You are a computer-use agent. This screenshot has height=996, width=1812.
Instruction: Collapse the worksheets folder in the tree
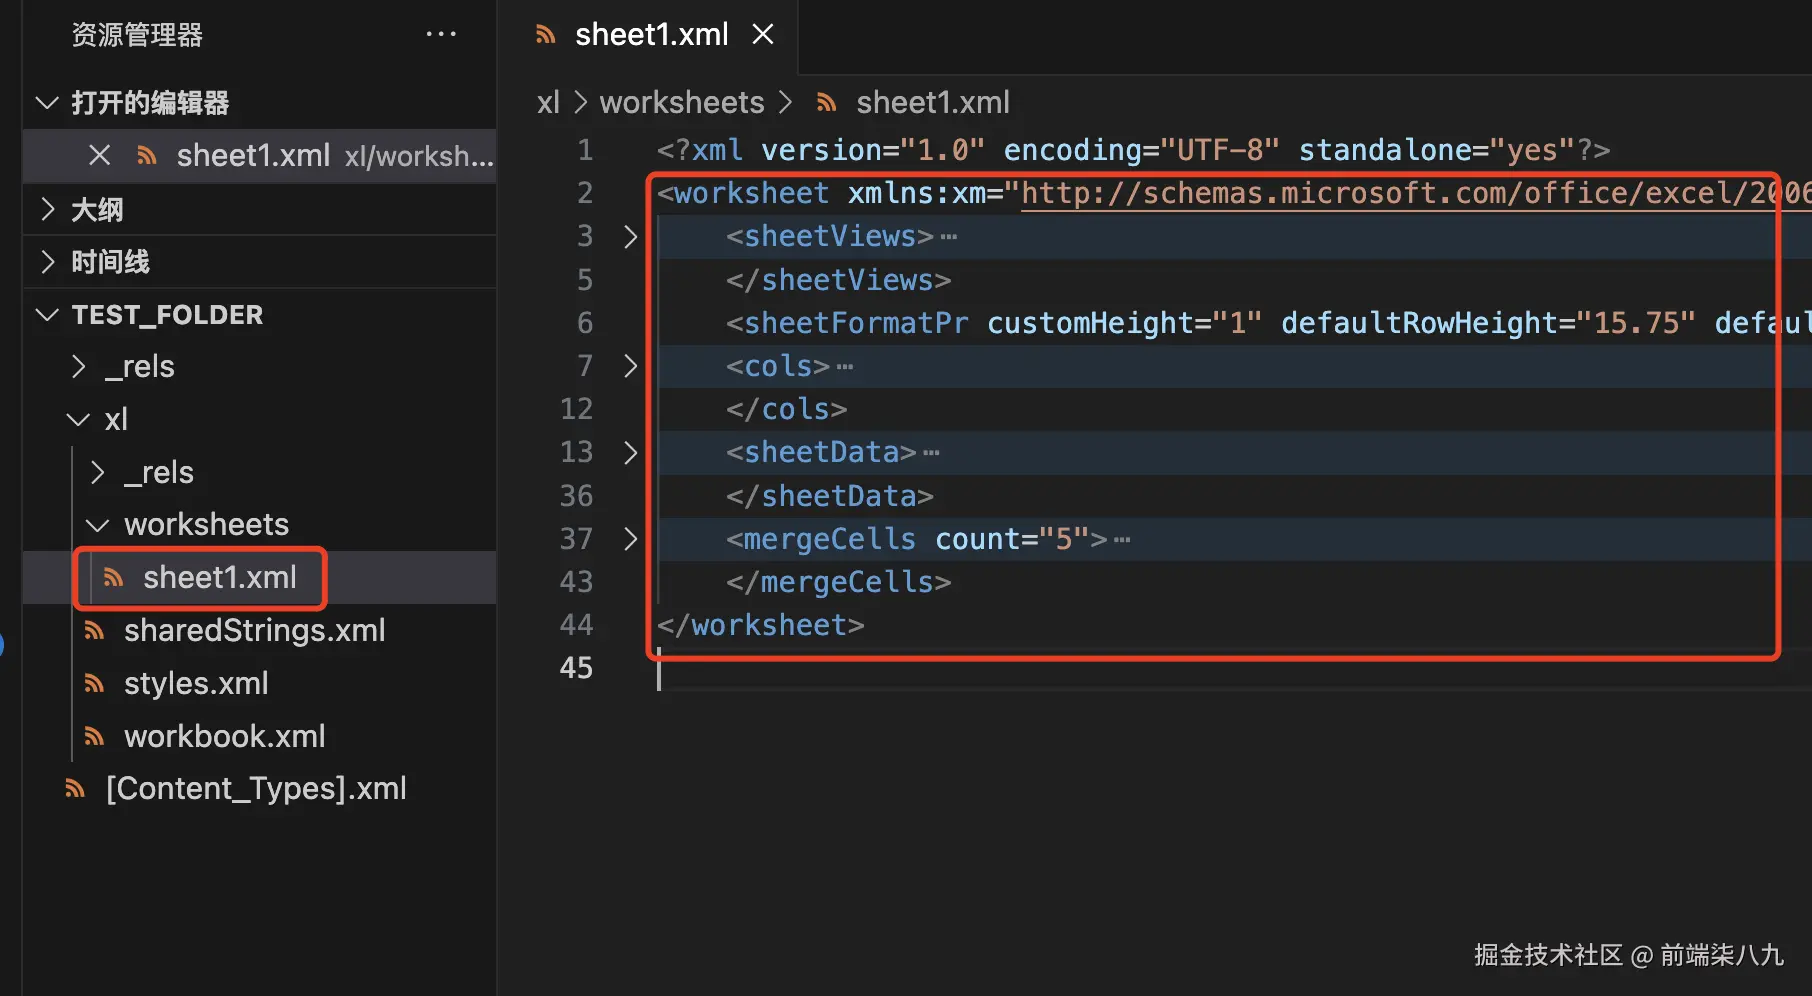(x=98, y=525)
